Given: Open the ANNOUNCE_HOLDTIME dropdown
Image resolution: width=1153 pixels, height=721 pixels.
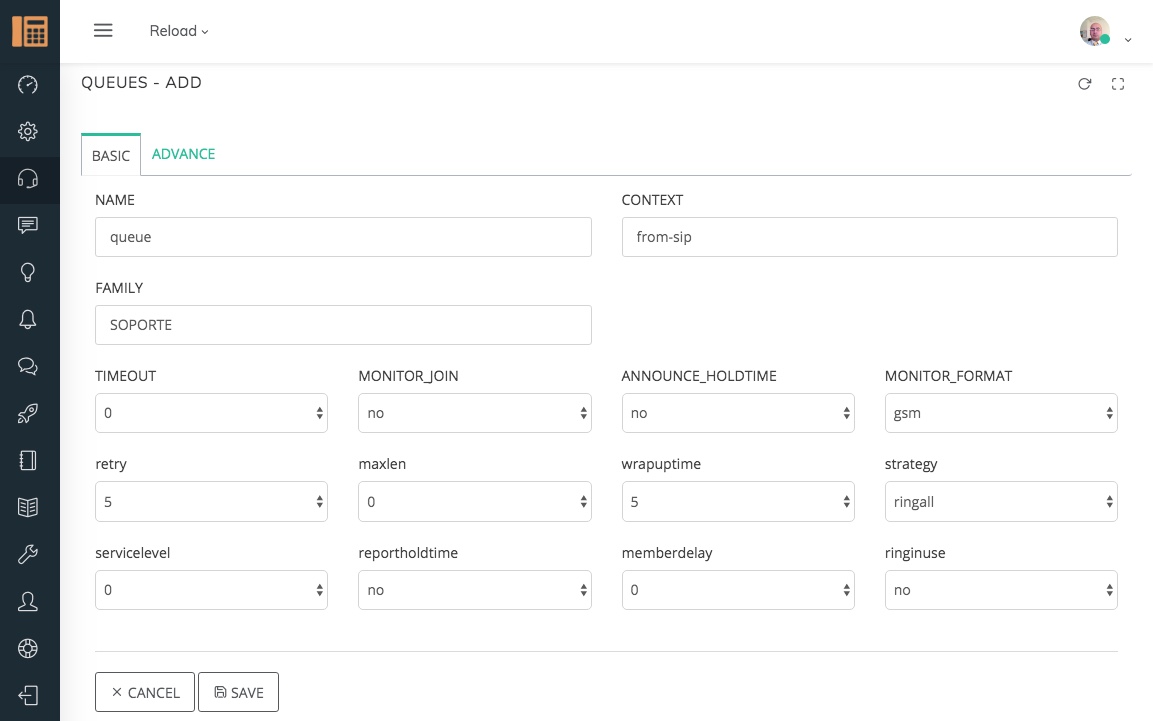Looking at the screenshot, I should pos(737,413).
